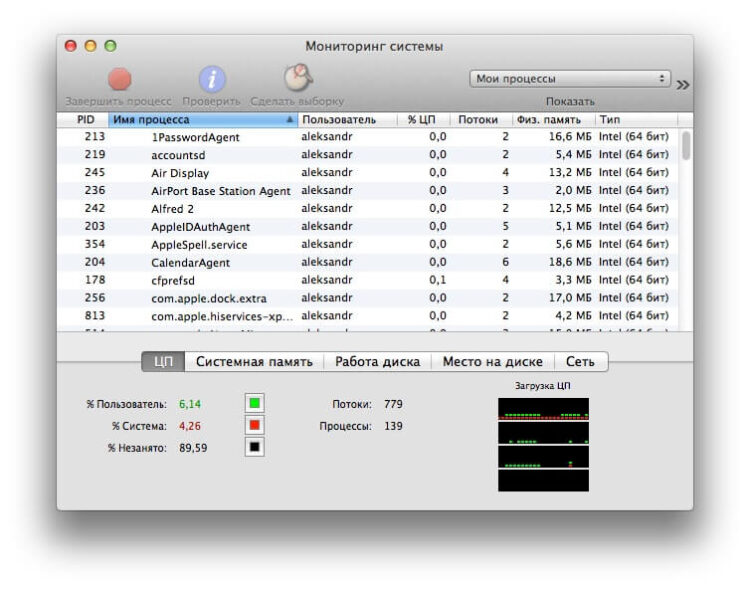Expand the toolbar overflow chevron
Image resolution: width=750 pixels, height=589 pixels.
[x=683, y=85]
